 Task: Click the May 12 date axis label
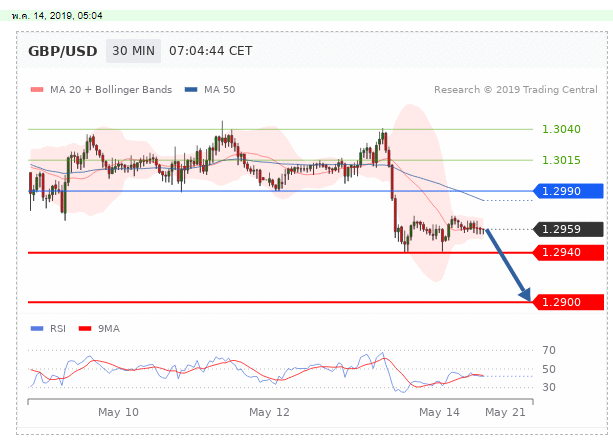(x=269, y=412)
